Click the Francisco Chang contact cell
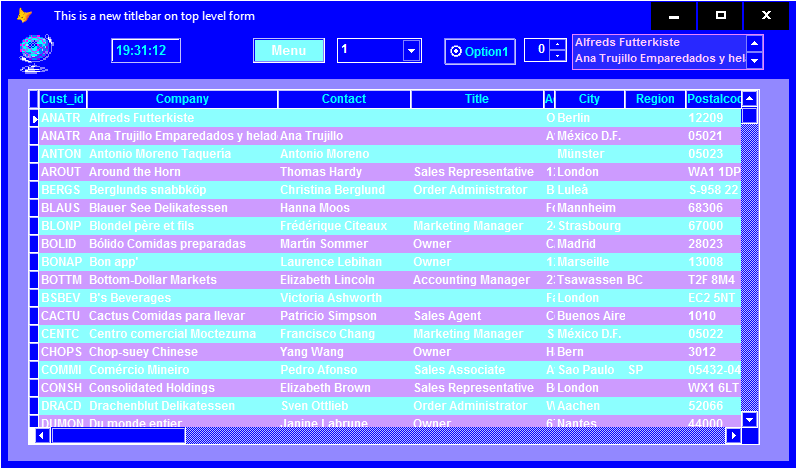 (x=344, y=334)
